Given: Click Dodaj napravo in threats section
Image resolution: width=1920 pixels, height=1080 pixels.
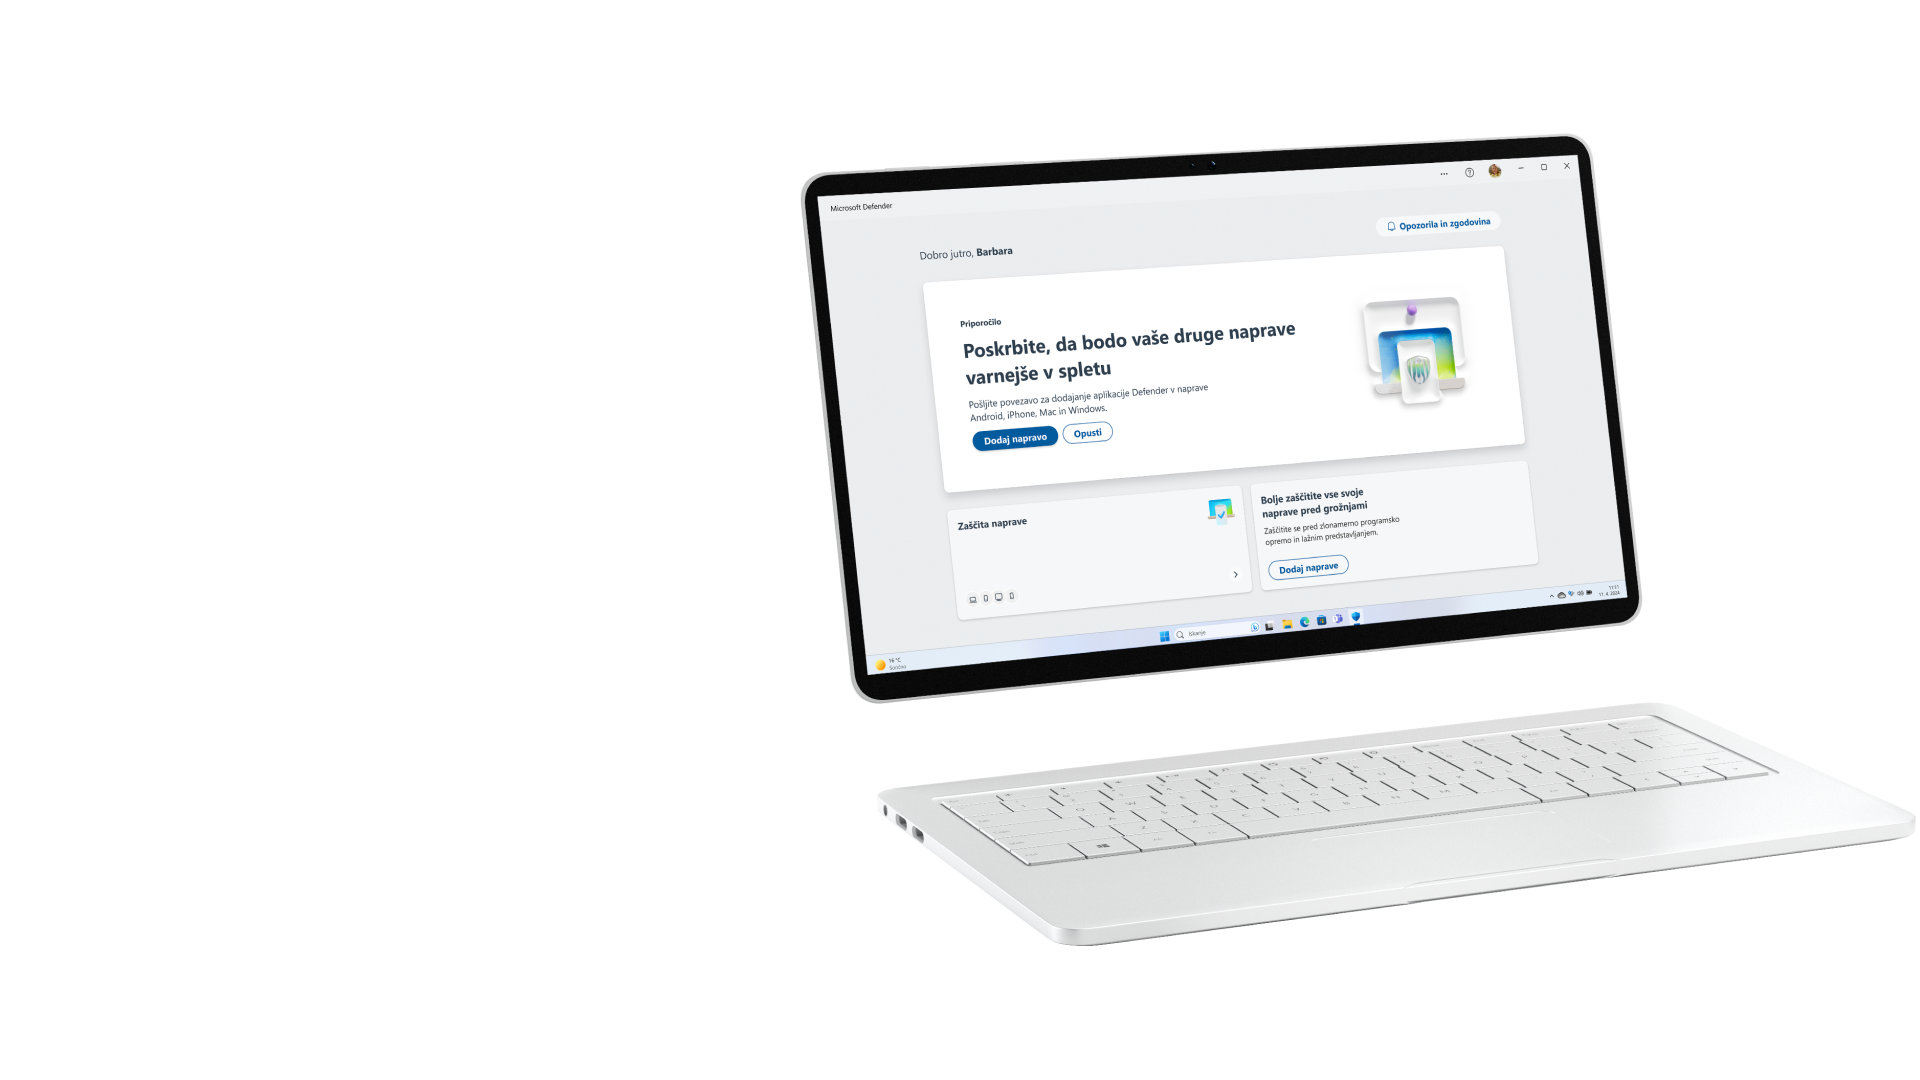Looking at the screenshot, I should pyautogui.click(x=1307, y=567).
